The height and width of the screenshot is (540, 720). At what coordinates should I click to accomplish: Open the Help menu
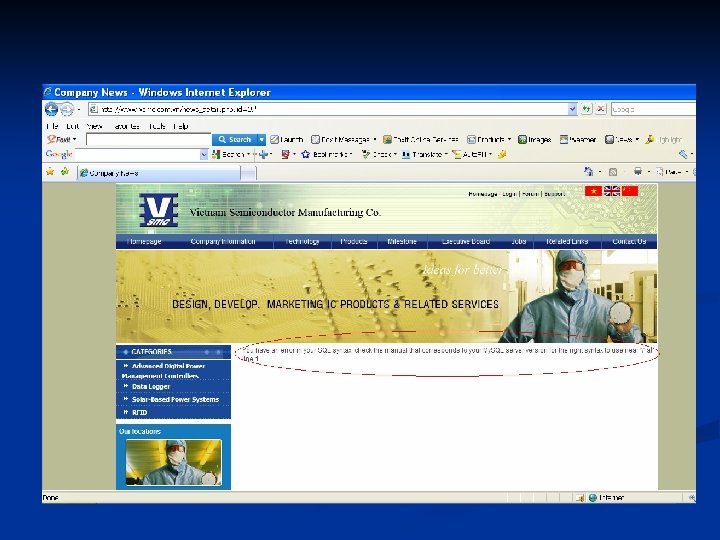pos(181,126)
